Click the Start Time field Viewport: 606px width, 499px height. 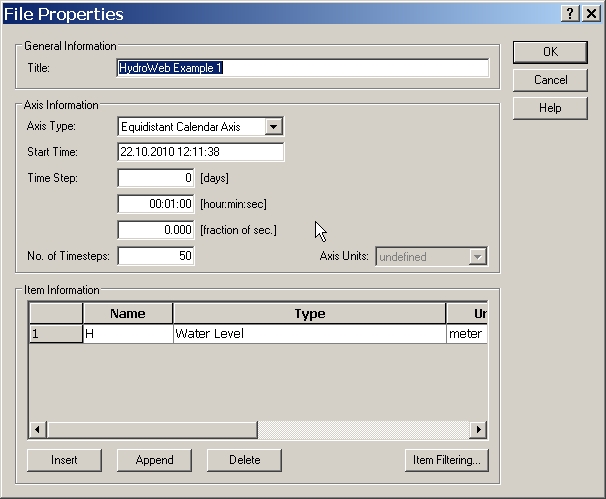[x=200, y=152]
